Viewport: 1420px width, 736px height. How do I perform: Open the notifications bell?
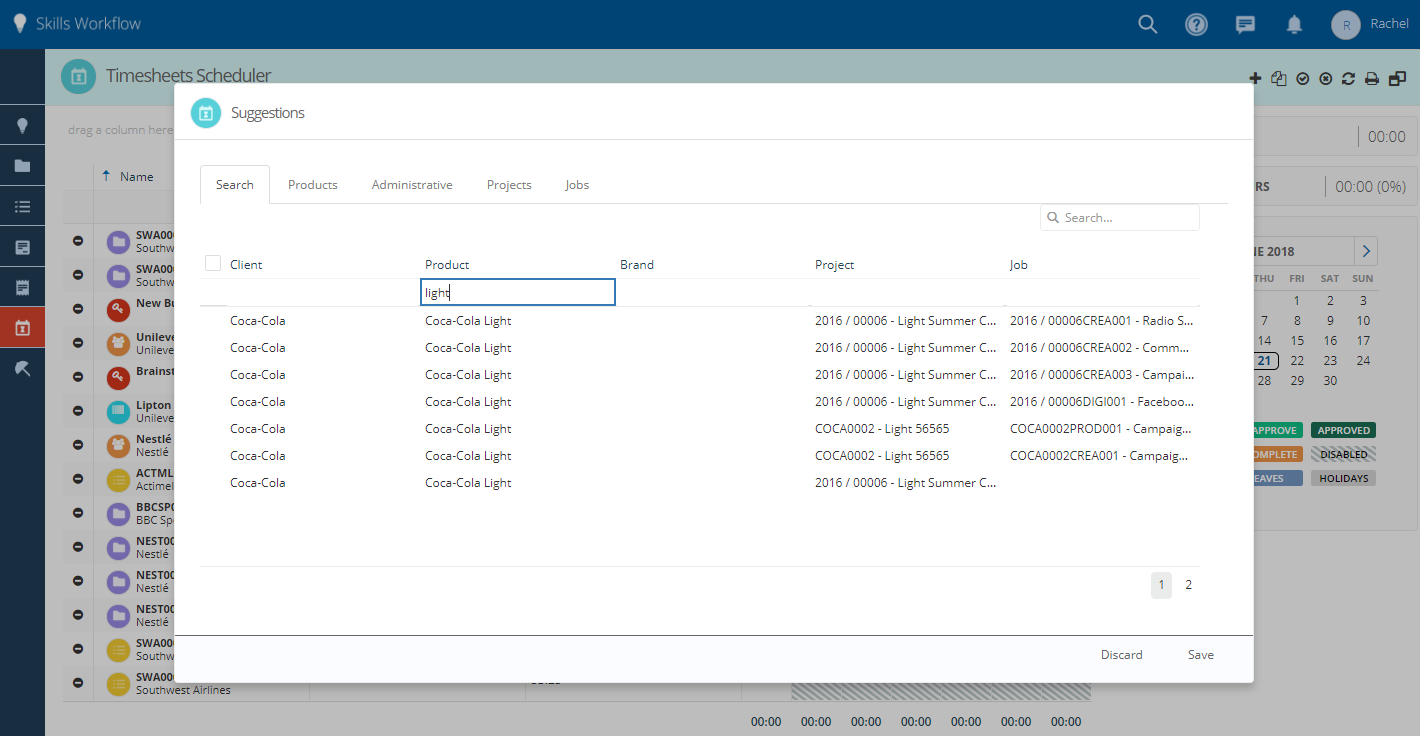coord(1294,24)
